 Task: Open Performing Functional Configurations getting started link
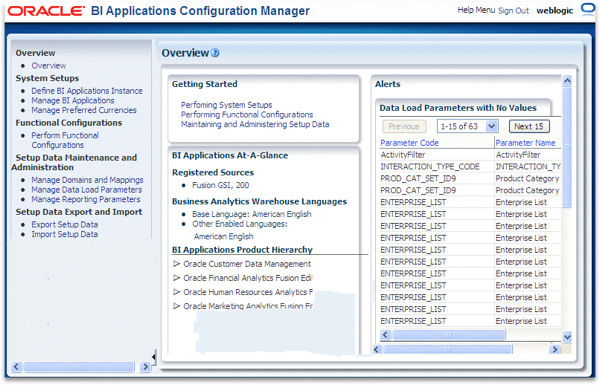pos(247,114)
